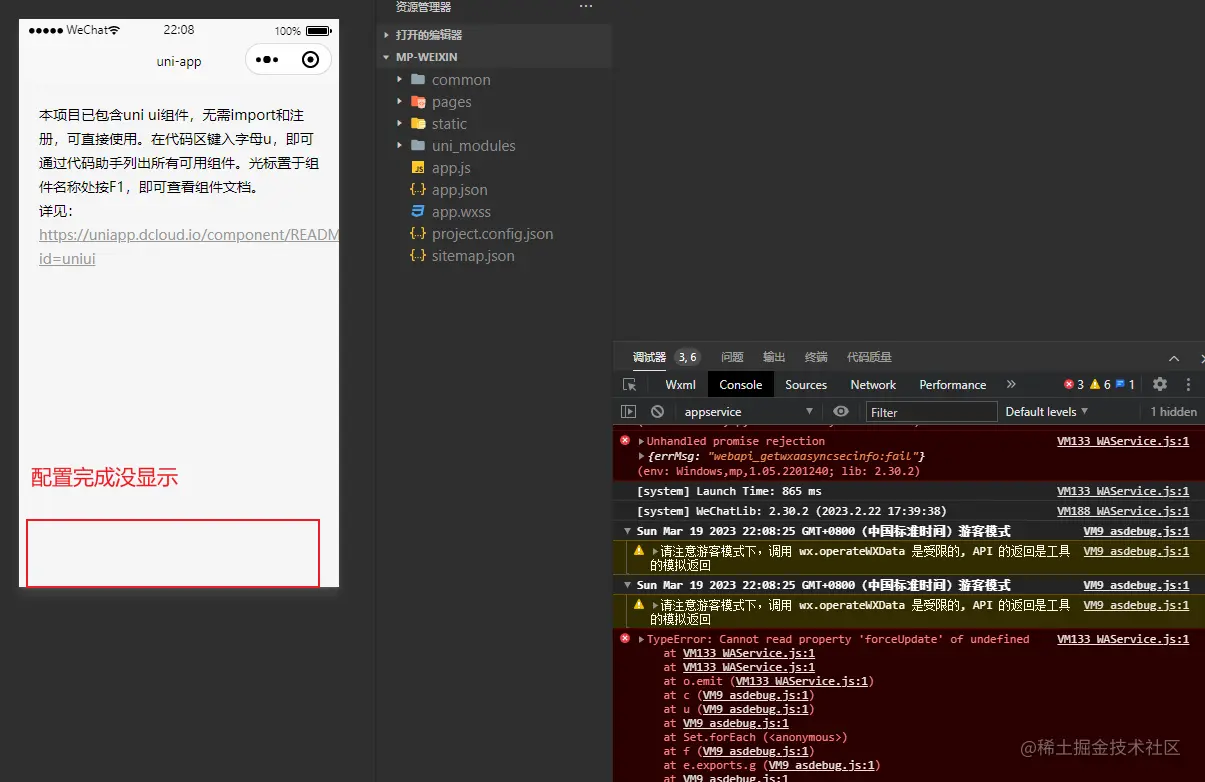
Task: Clear the console with the ban icon
Action: click(x=657, y=411)
